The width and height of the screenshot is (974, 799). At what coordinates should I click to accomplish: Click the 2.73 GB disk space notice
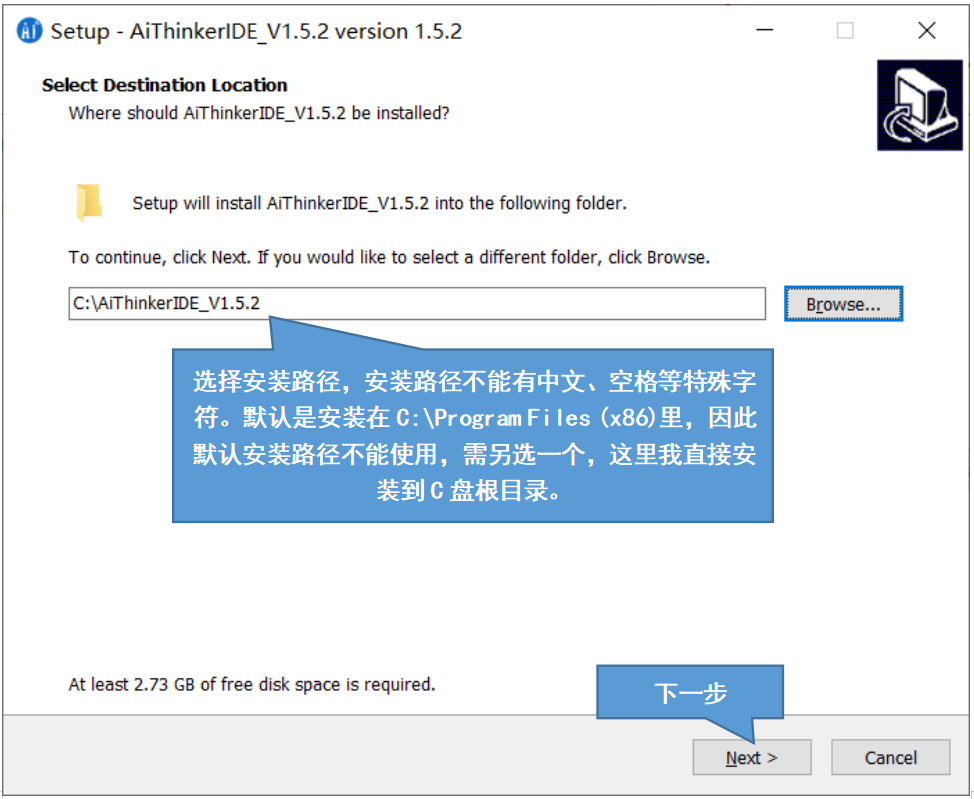coord(252,684)
